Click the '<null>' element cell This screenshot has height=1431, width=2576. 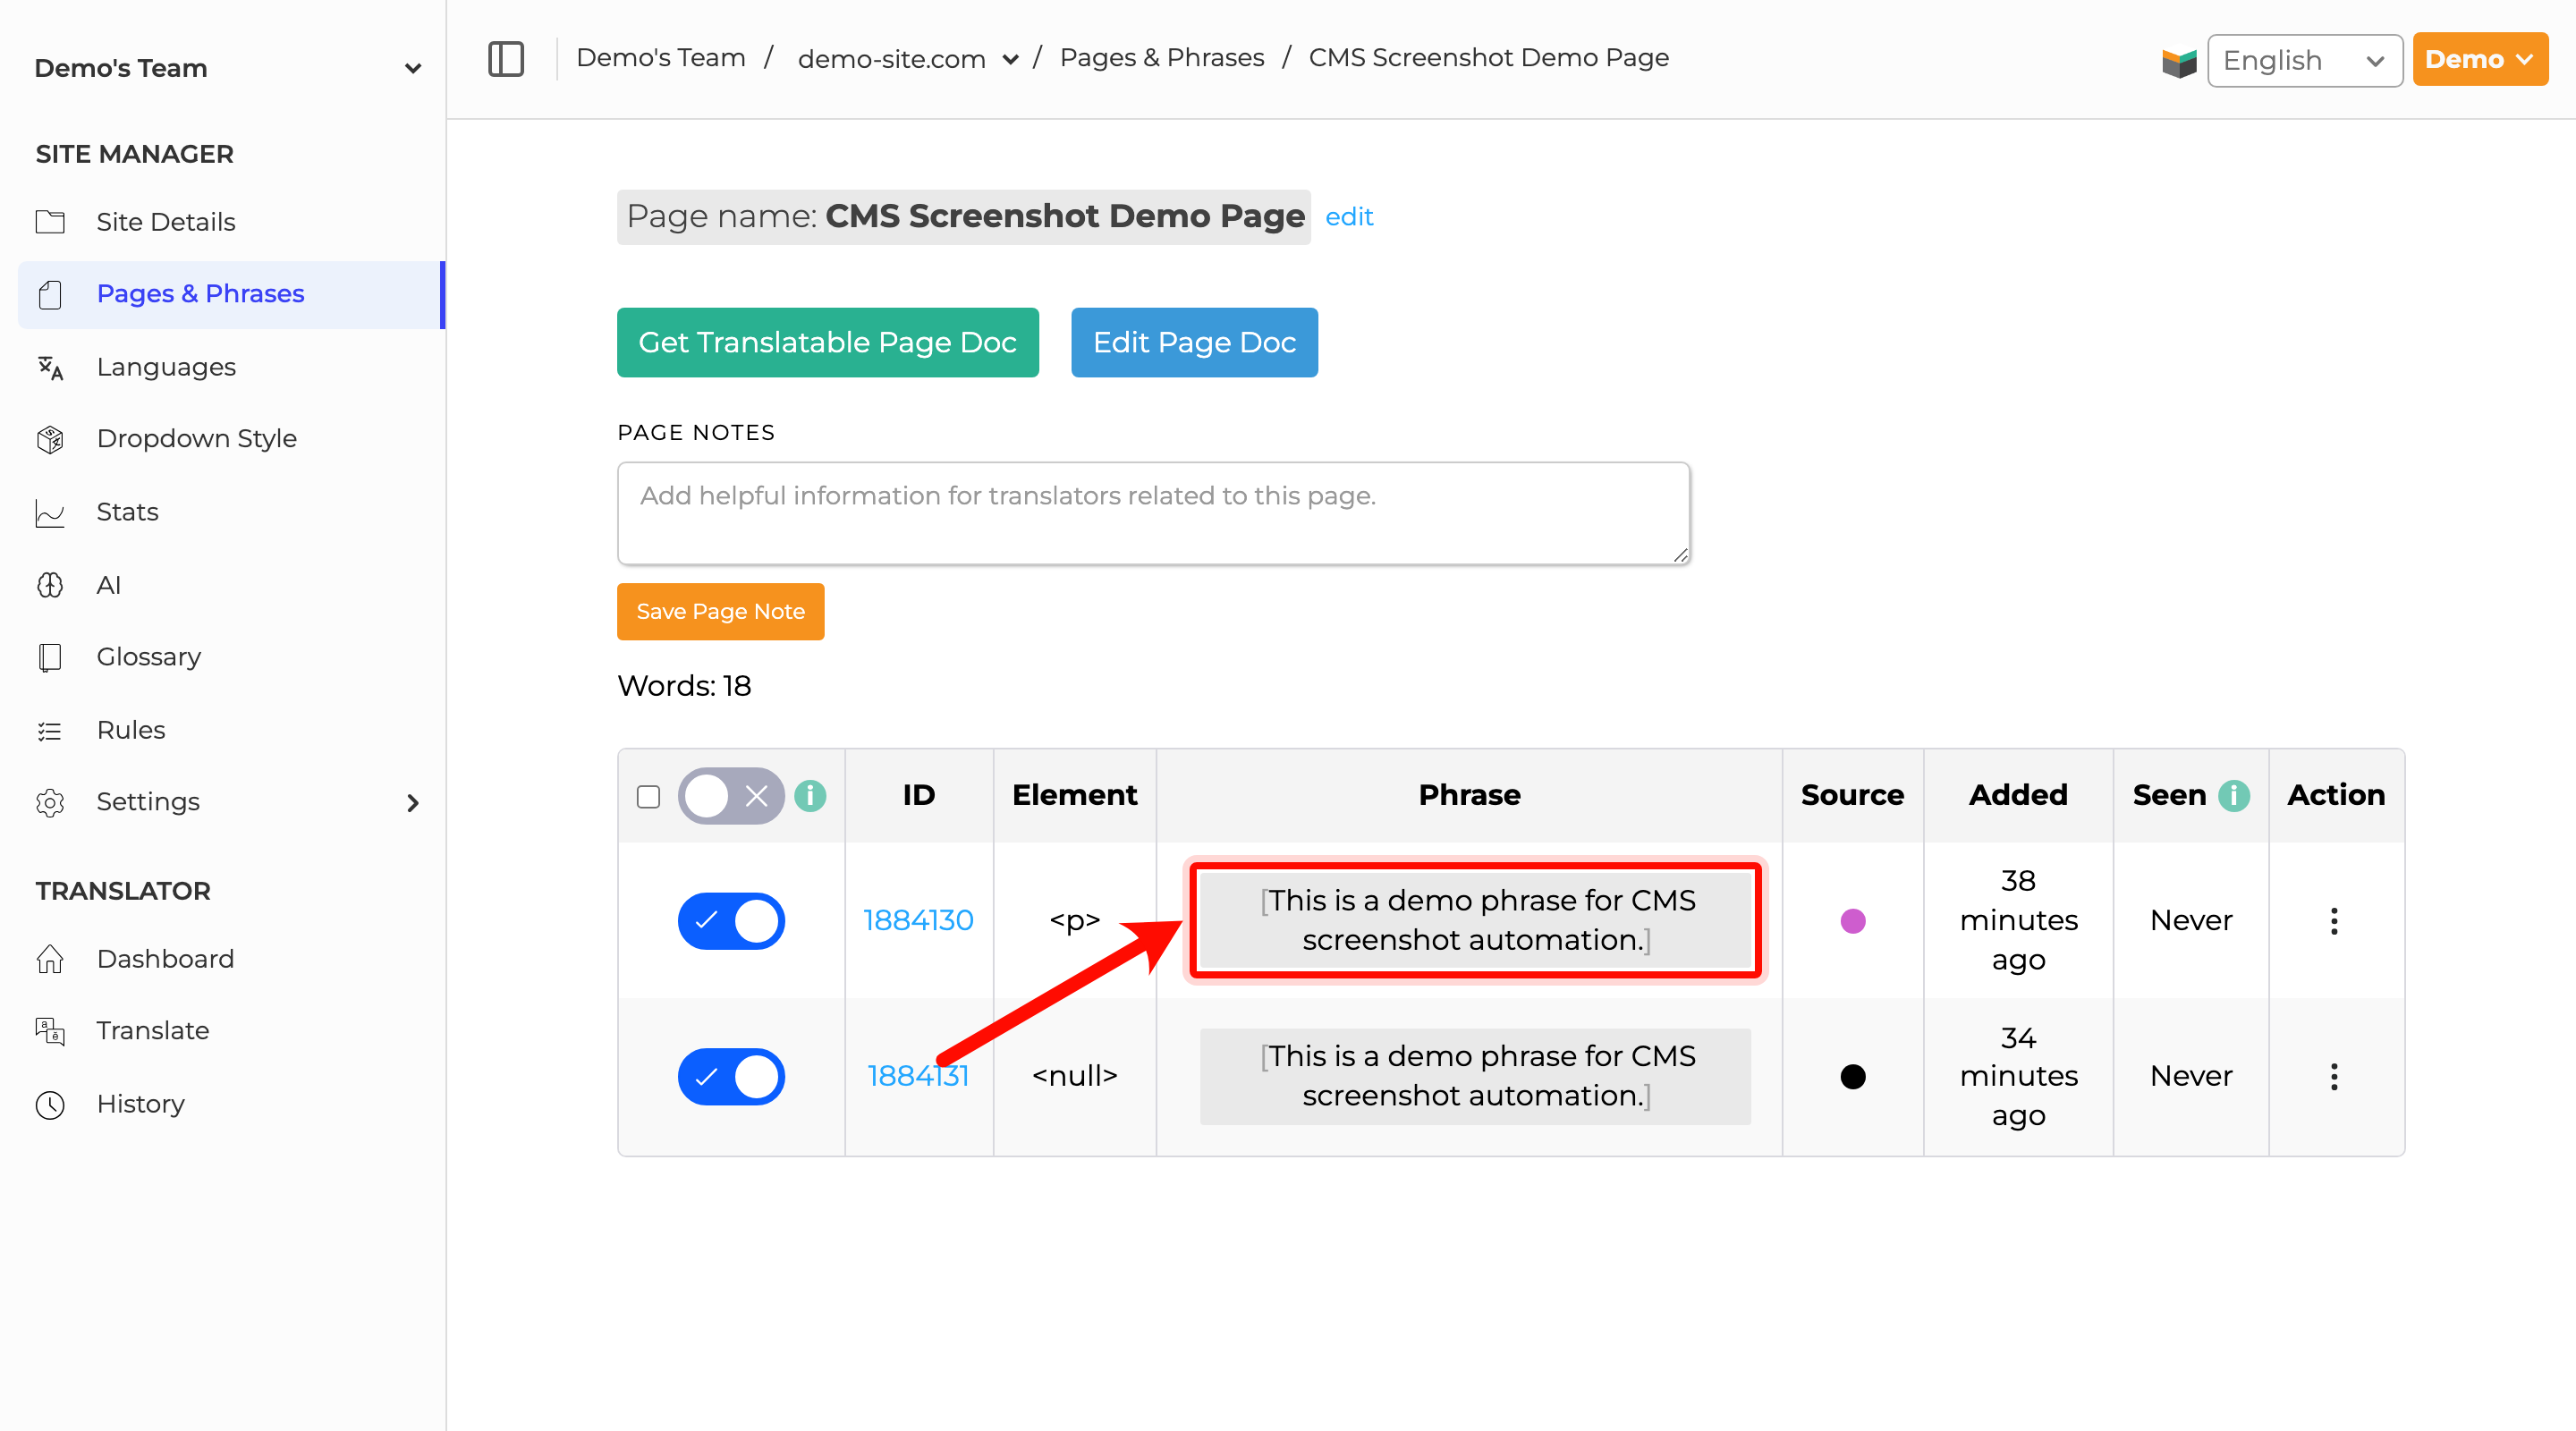(x=1075, y=1077)
